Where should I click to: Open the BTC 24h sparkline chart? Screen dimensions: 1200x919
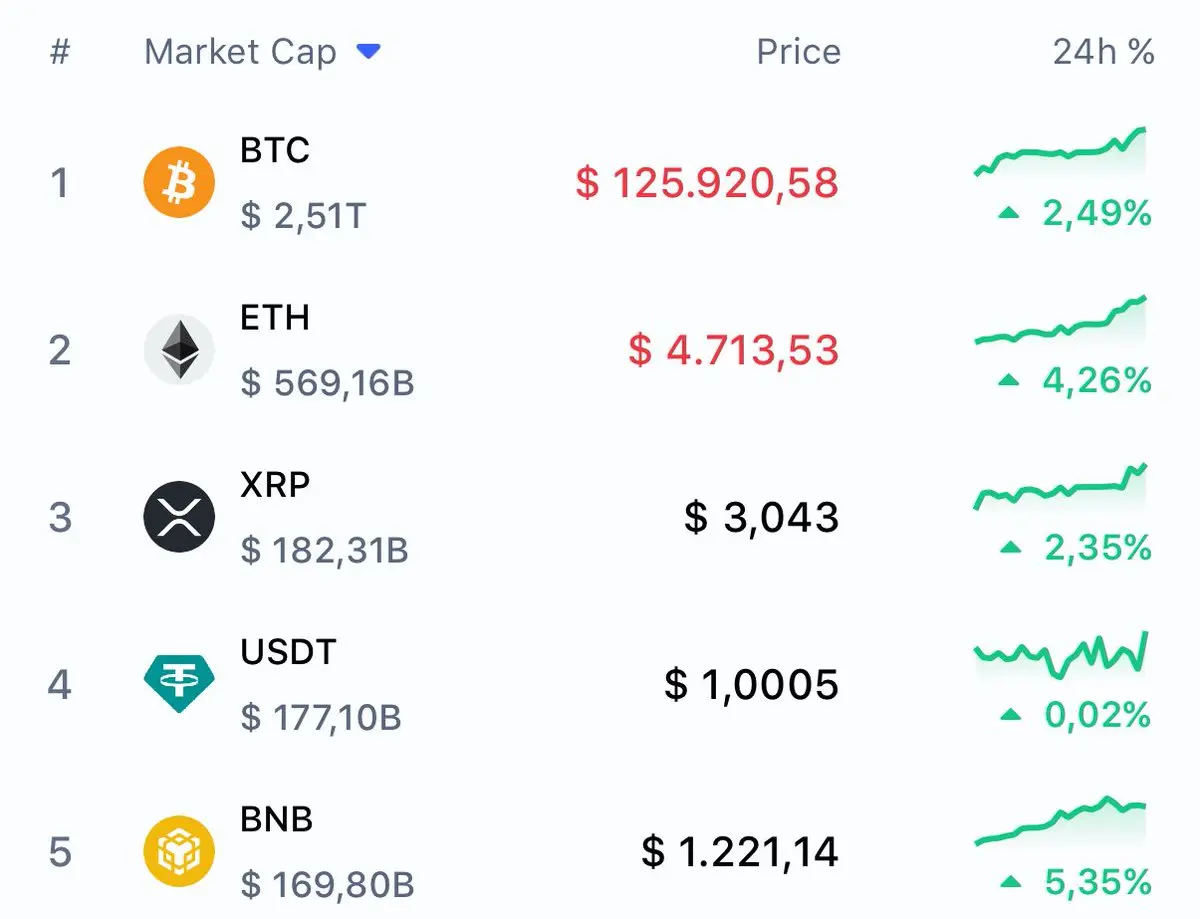coord(1061,153)
